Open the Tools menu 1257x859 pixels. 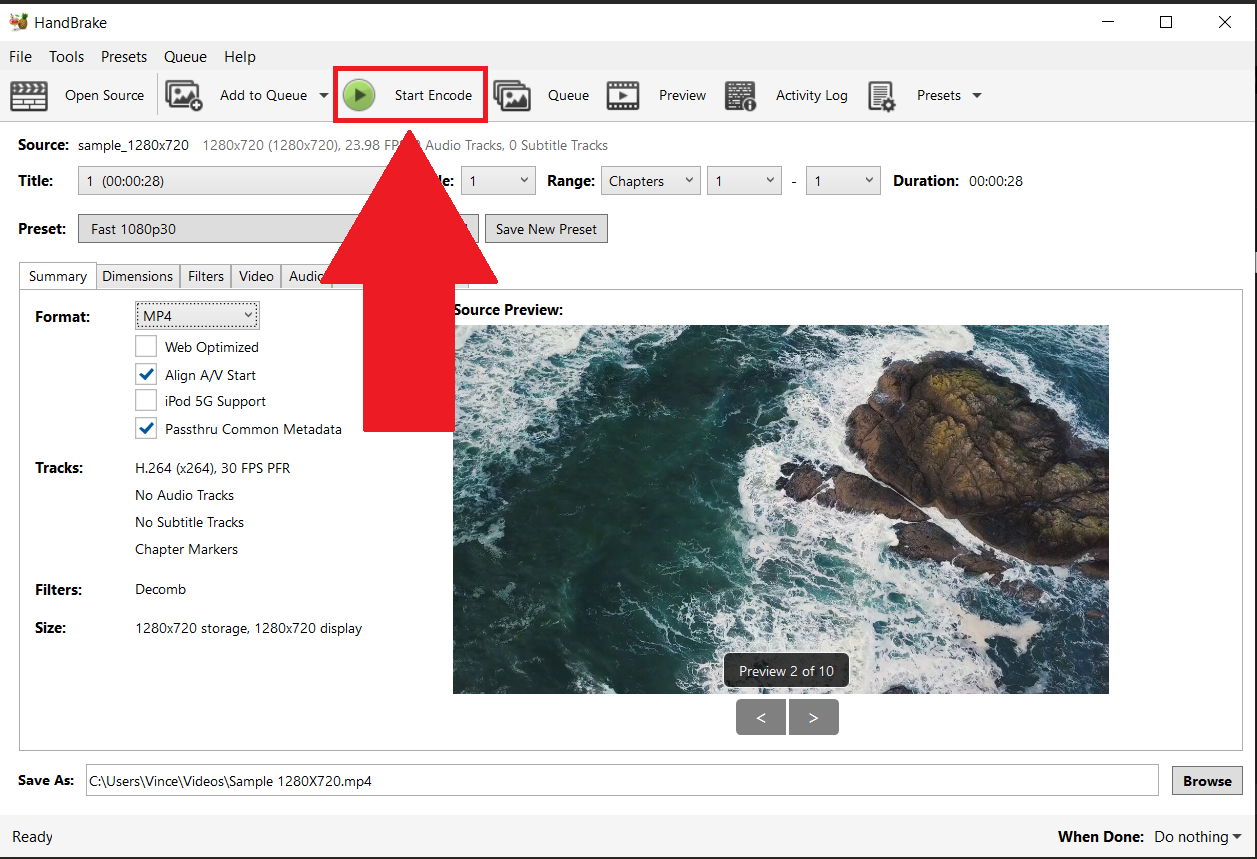point(66,57)
